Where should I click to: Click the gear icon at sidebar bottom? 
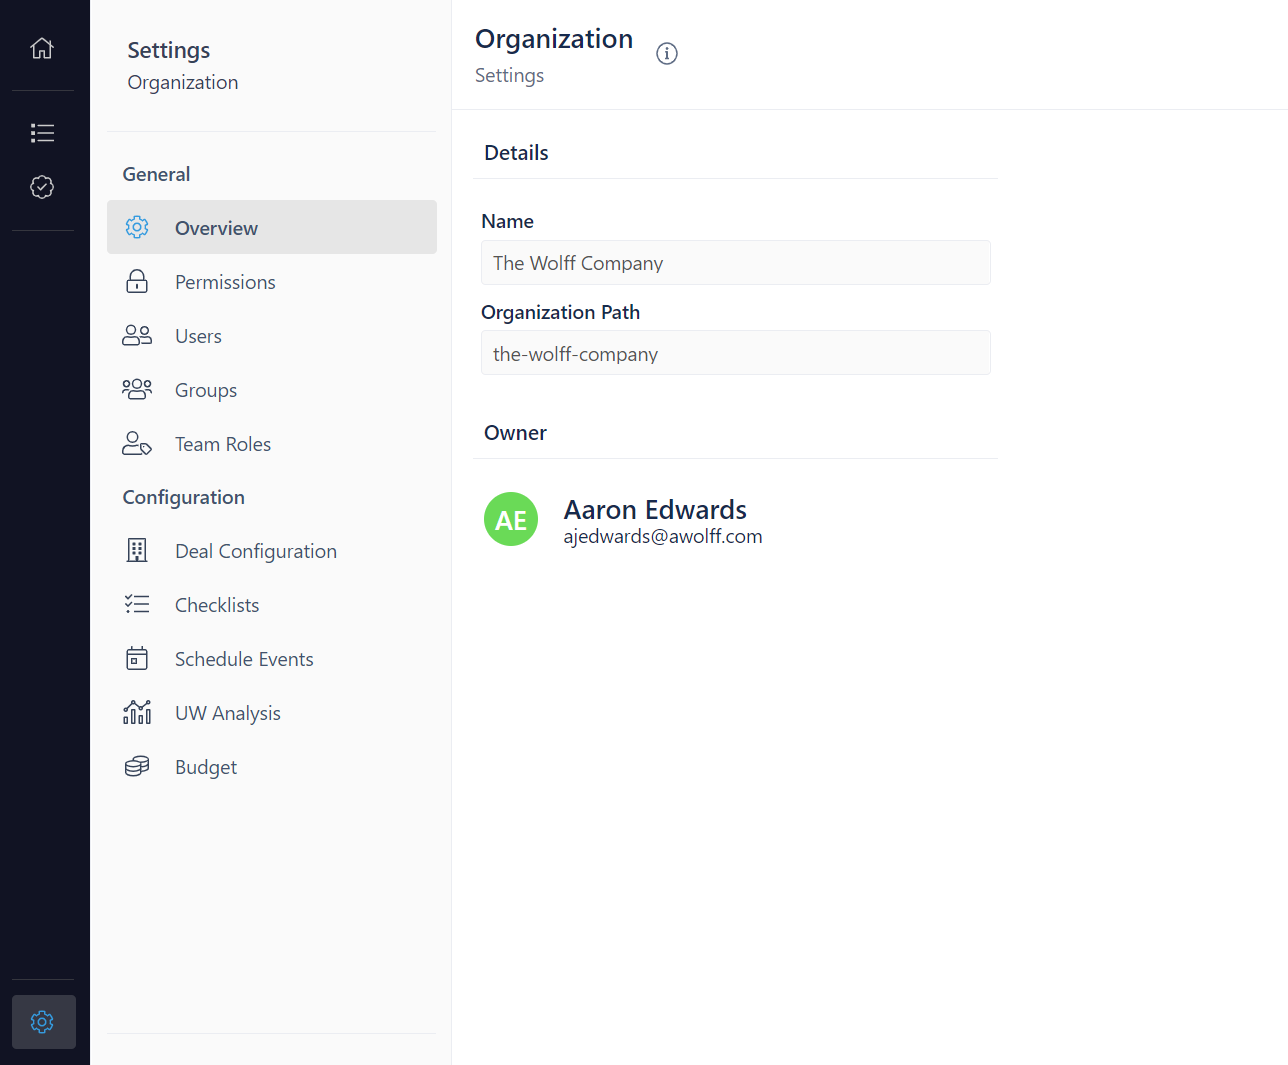click(42, 1022)
